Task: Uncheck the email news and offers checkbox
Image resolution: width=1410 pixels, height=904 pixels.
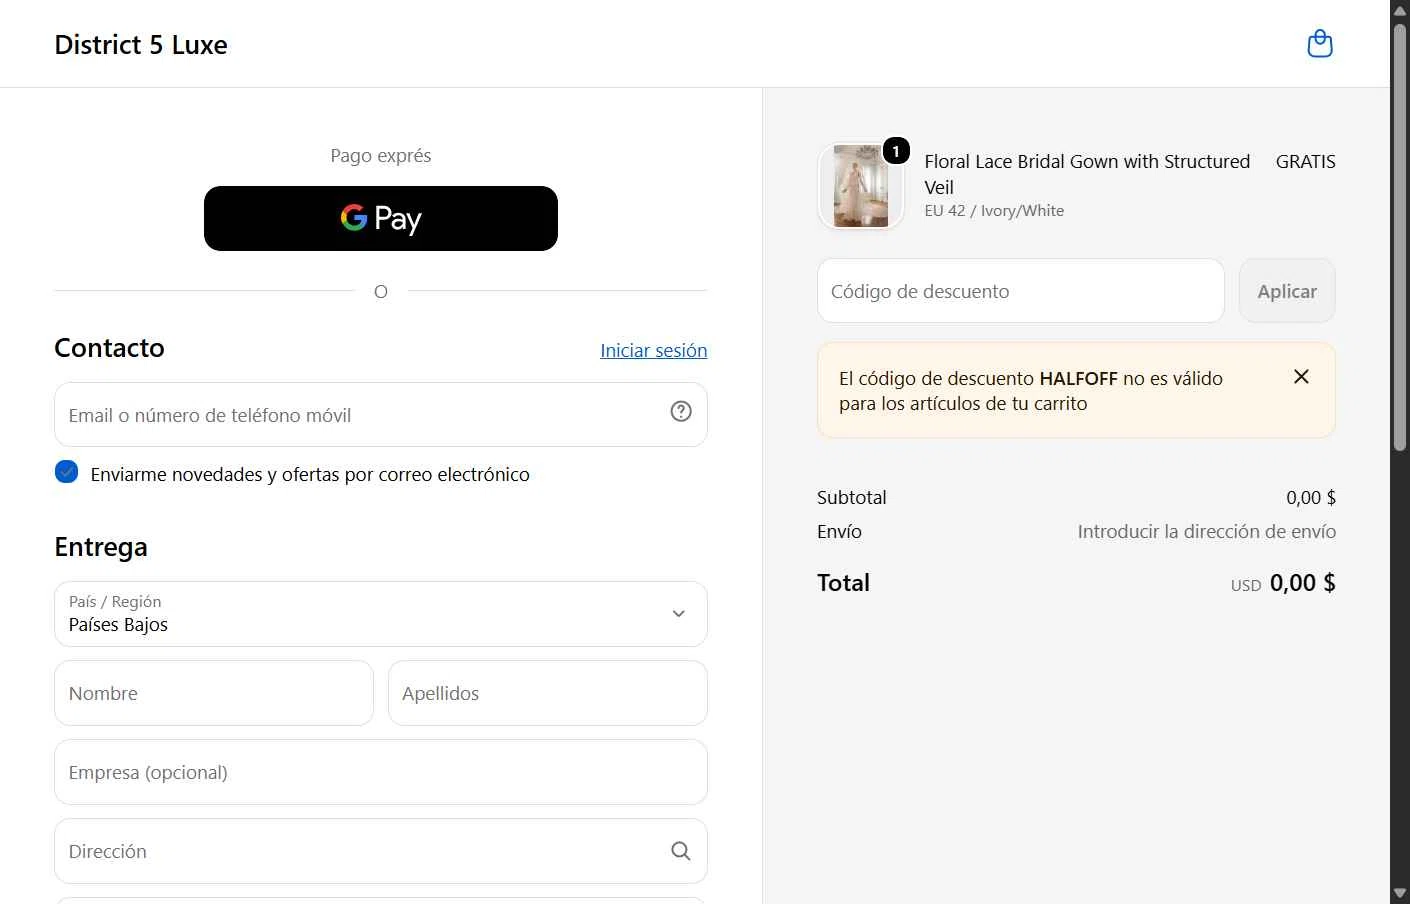Action: tap(67, 472)
